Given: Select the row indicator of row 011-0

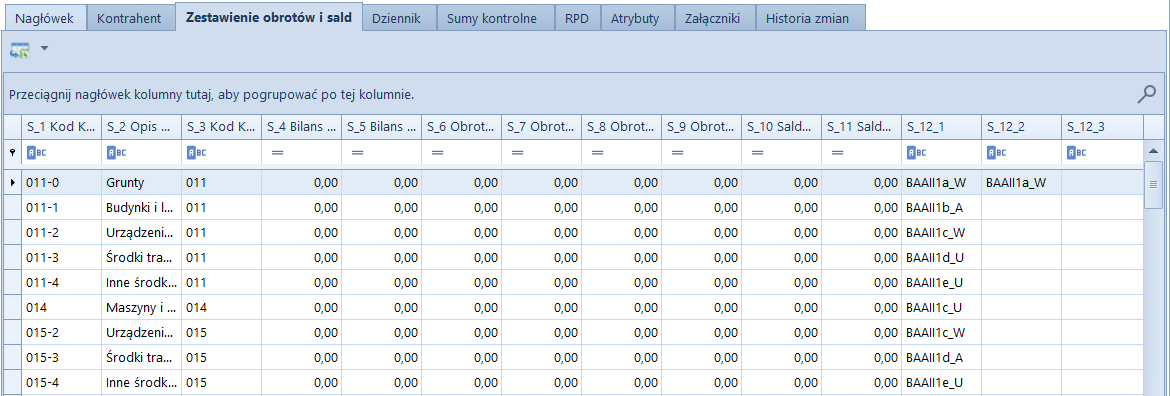Looking at the screenshot, I should click(x=12, y=182).
